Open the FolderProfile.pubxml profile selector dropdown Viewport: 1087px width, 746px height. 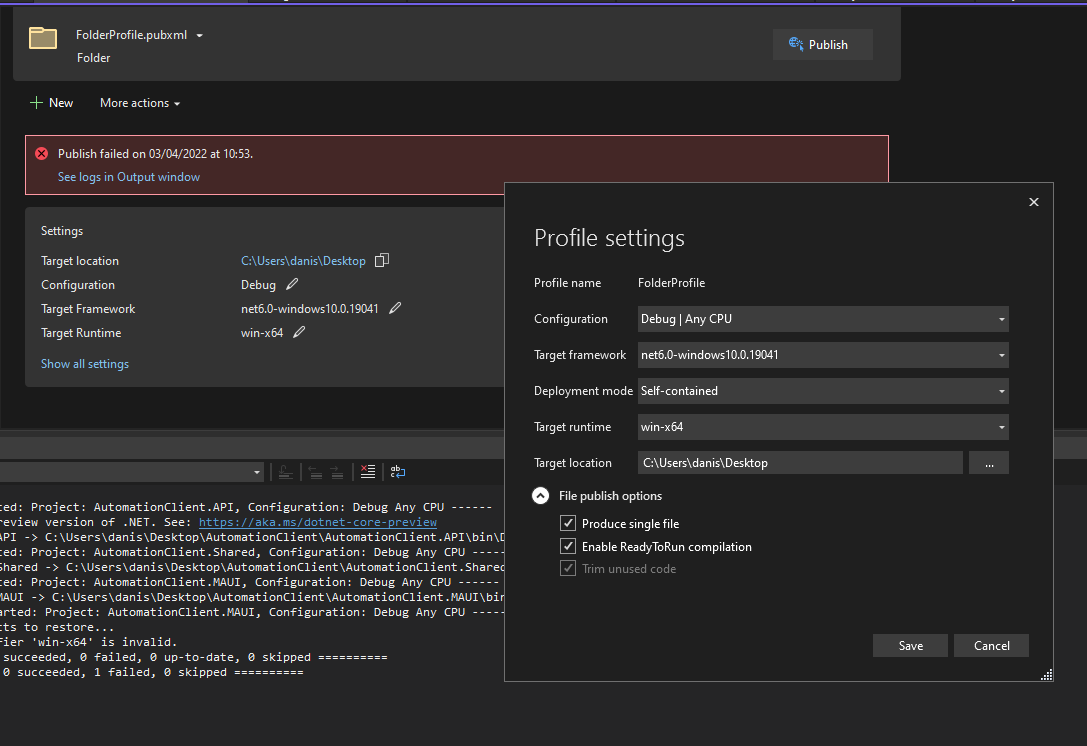[200, 36]
